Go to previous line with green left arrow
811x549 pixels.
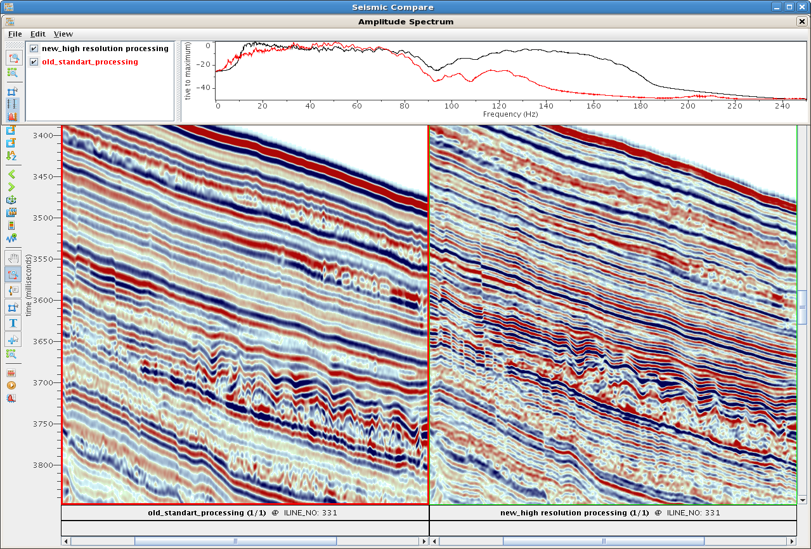11,174
